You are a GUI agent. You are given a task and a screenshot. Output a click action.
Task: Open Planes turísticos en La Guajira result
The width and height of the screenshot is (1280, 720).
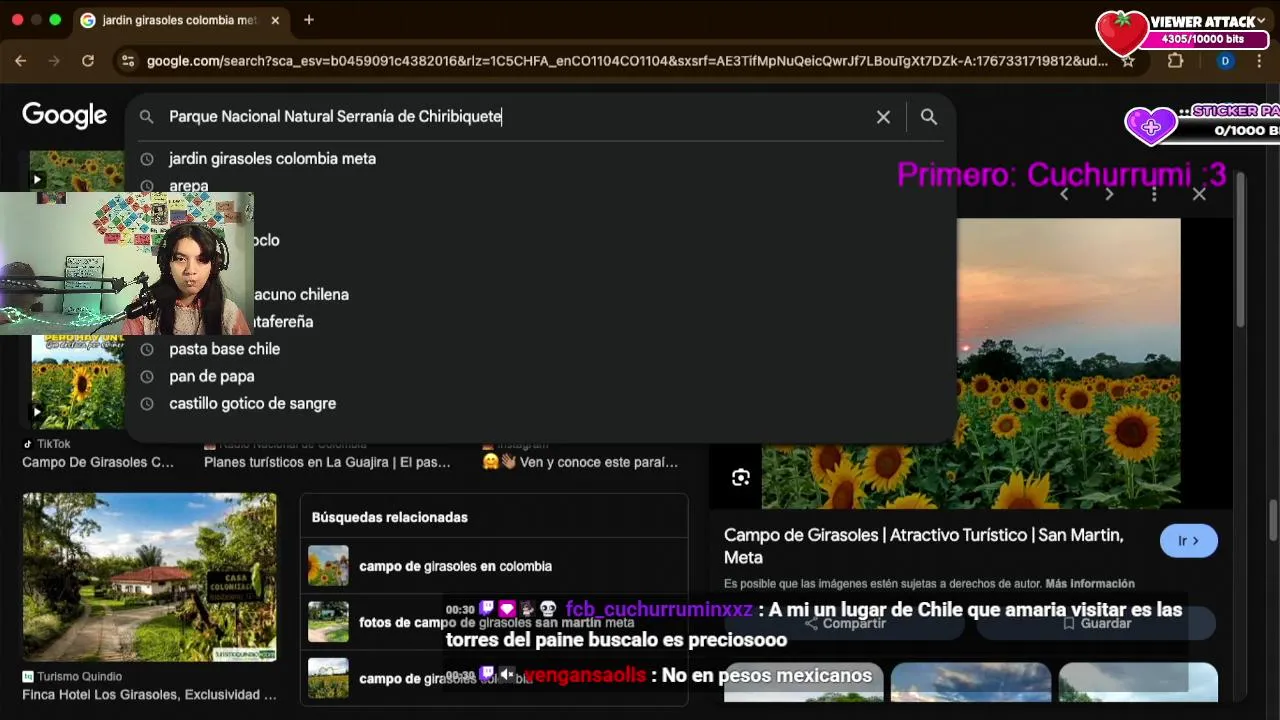(327, 462)
